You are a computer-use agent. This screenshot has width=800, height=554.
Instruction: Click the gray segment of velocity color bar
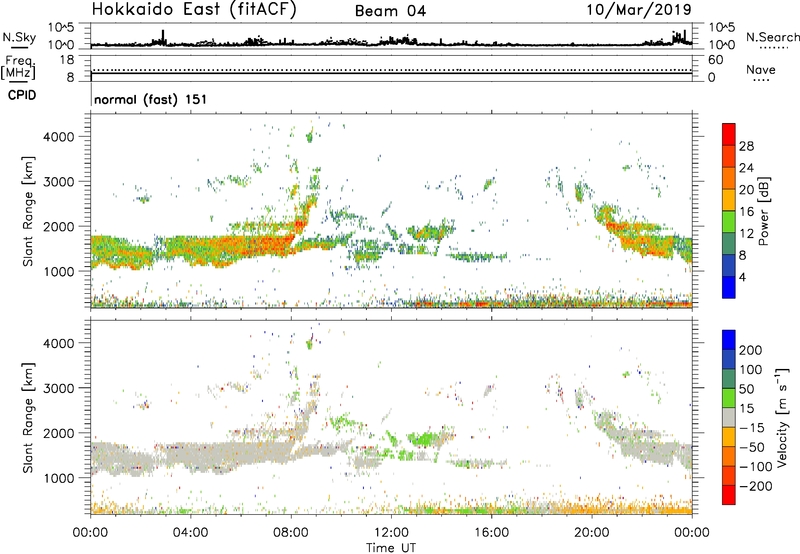coord(729,417)
